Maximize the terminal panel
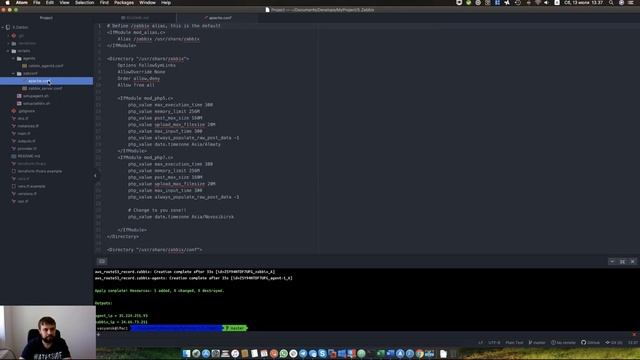Image resolution: width=640 pixels, height=360 pixels. pos(622,261)
